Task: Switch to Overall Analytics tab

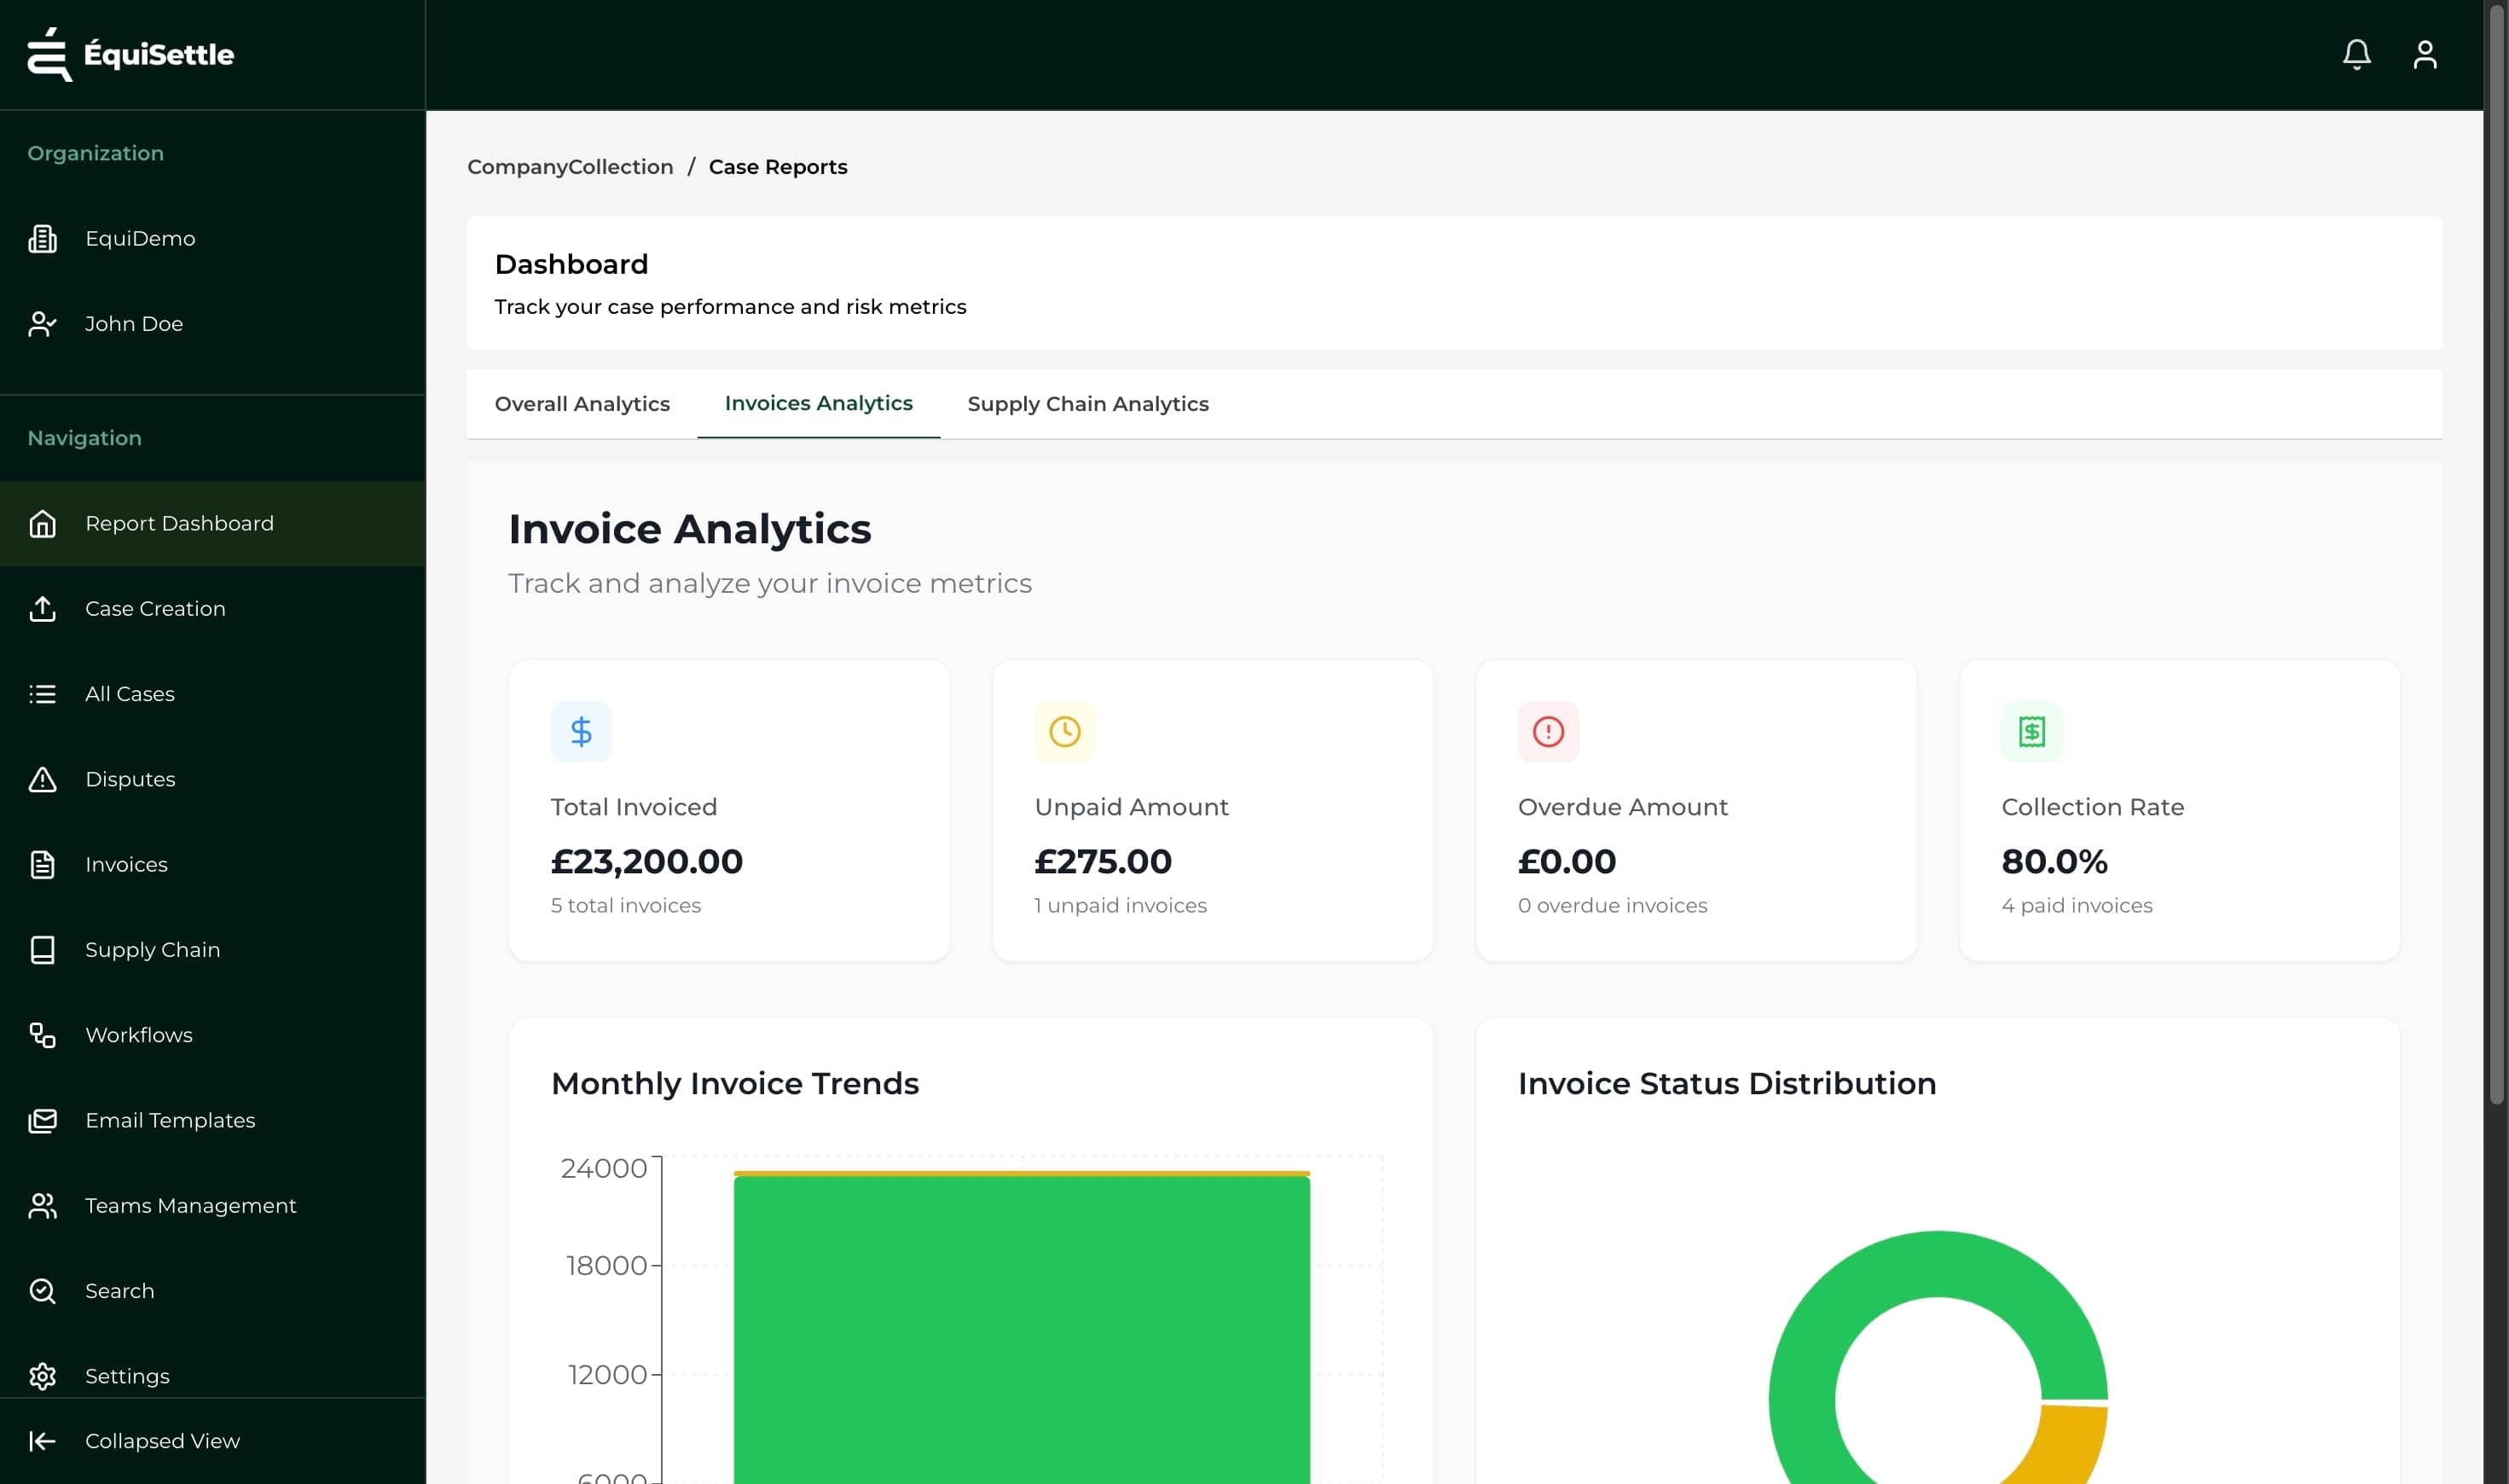Action: (582, 404)
